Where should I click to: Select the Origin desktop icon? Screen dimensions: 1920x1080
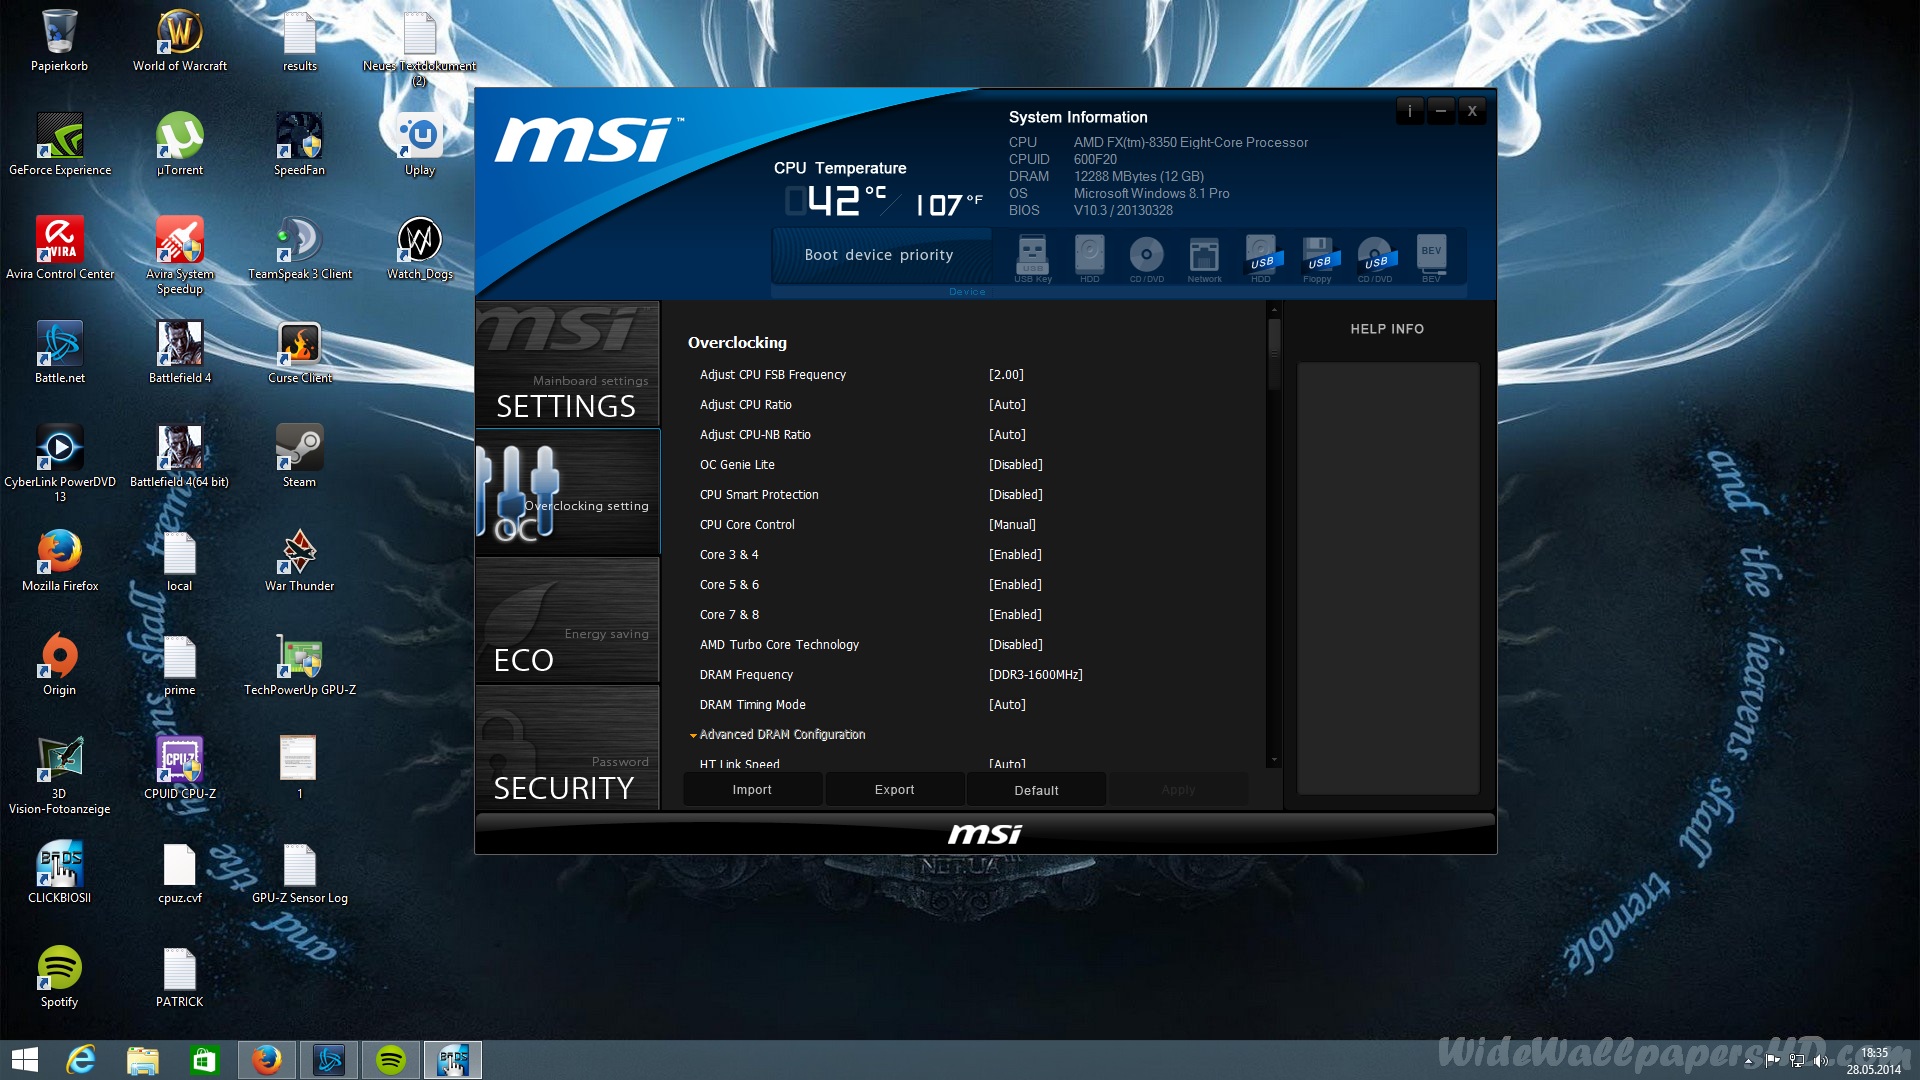(x=60, y=665)
